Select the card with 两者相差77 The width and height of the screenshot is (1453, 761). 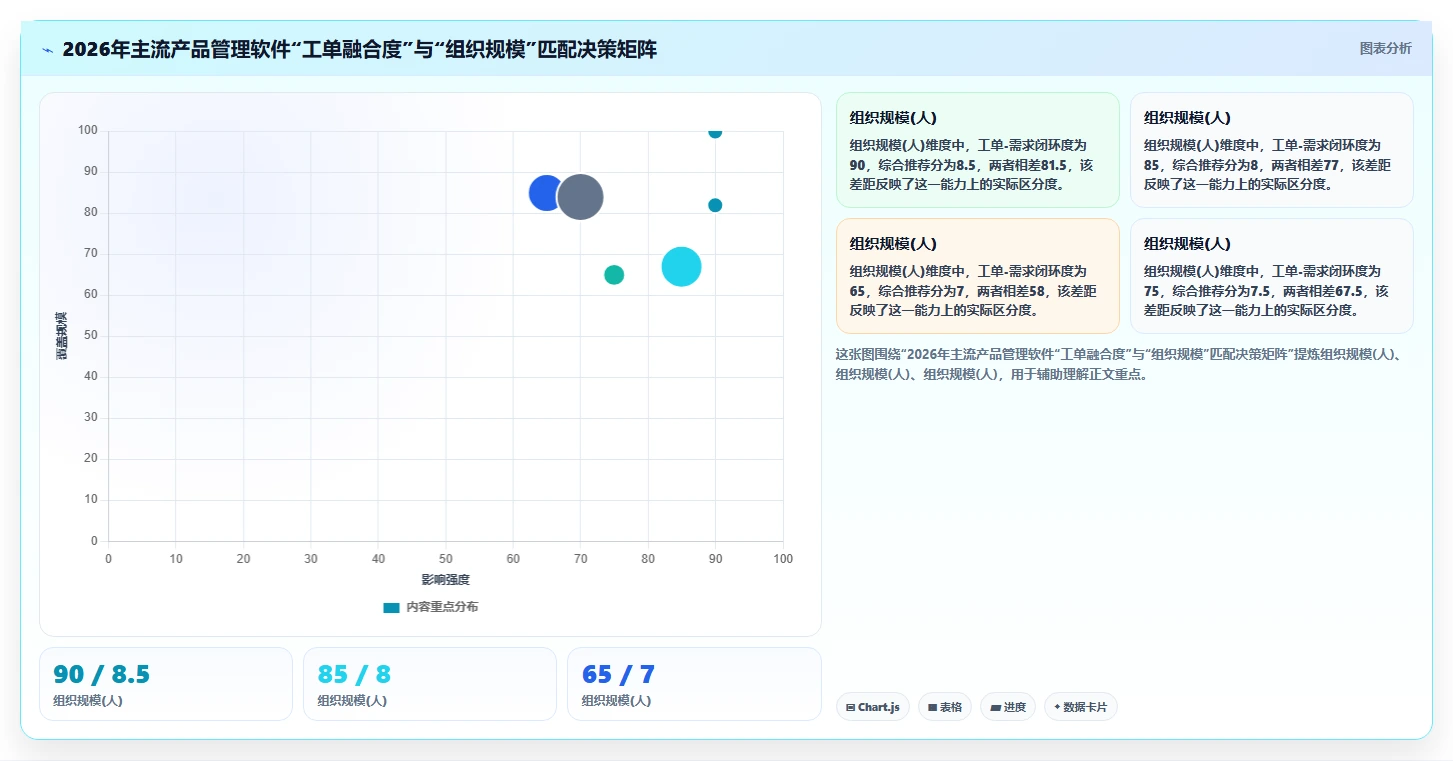pos(1272,150)
